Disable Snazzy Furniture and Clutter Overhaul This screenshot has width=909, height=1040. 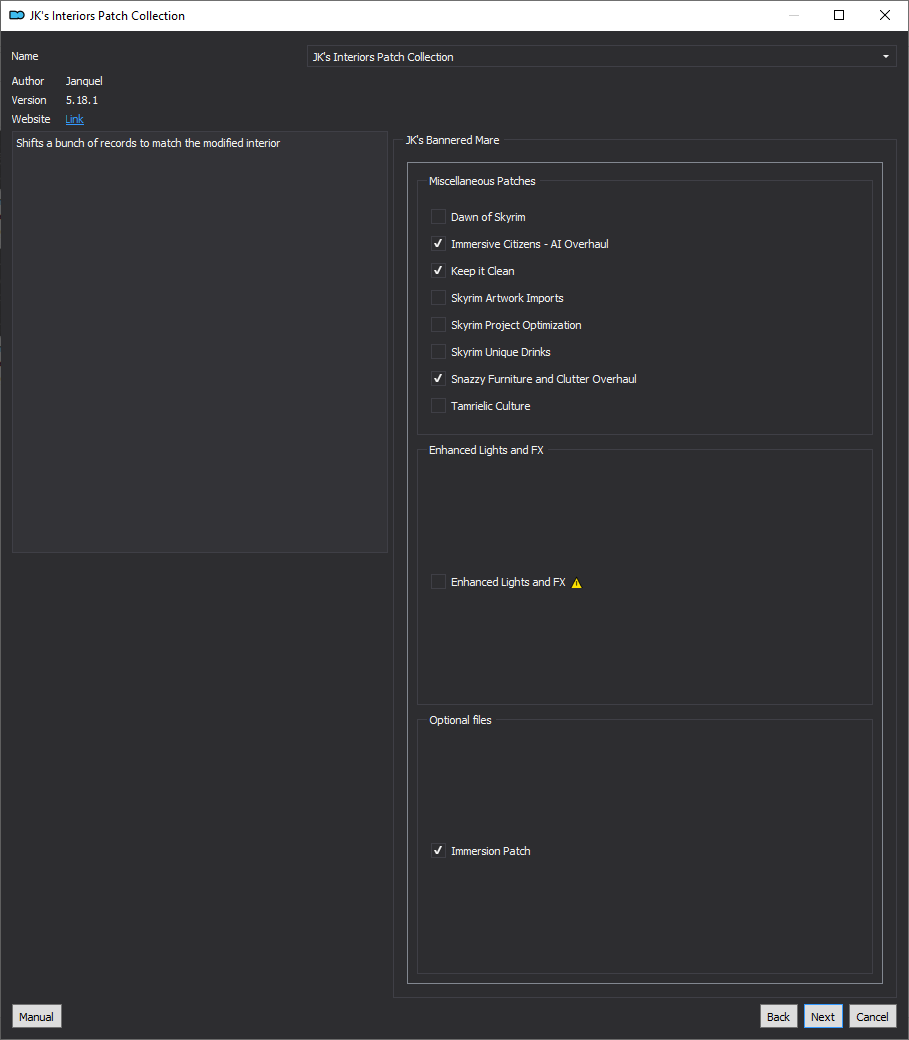tap(438, 379)
